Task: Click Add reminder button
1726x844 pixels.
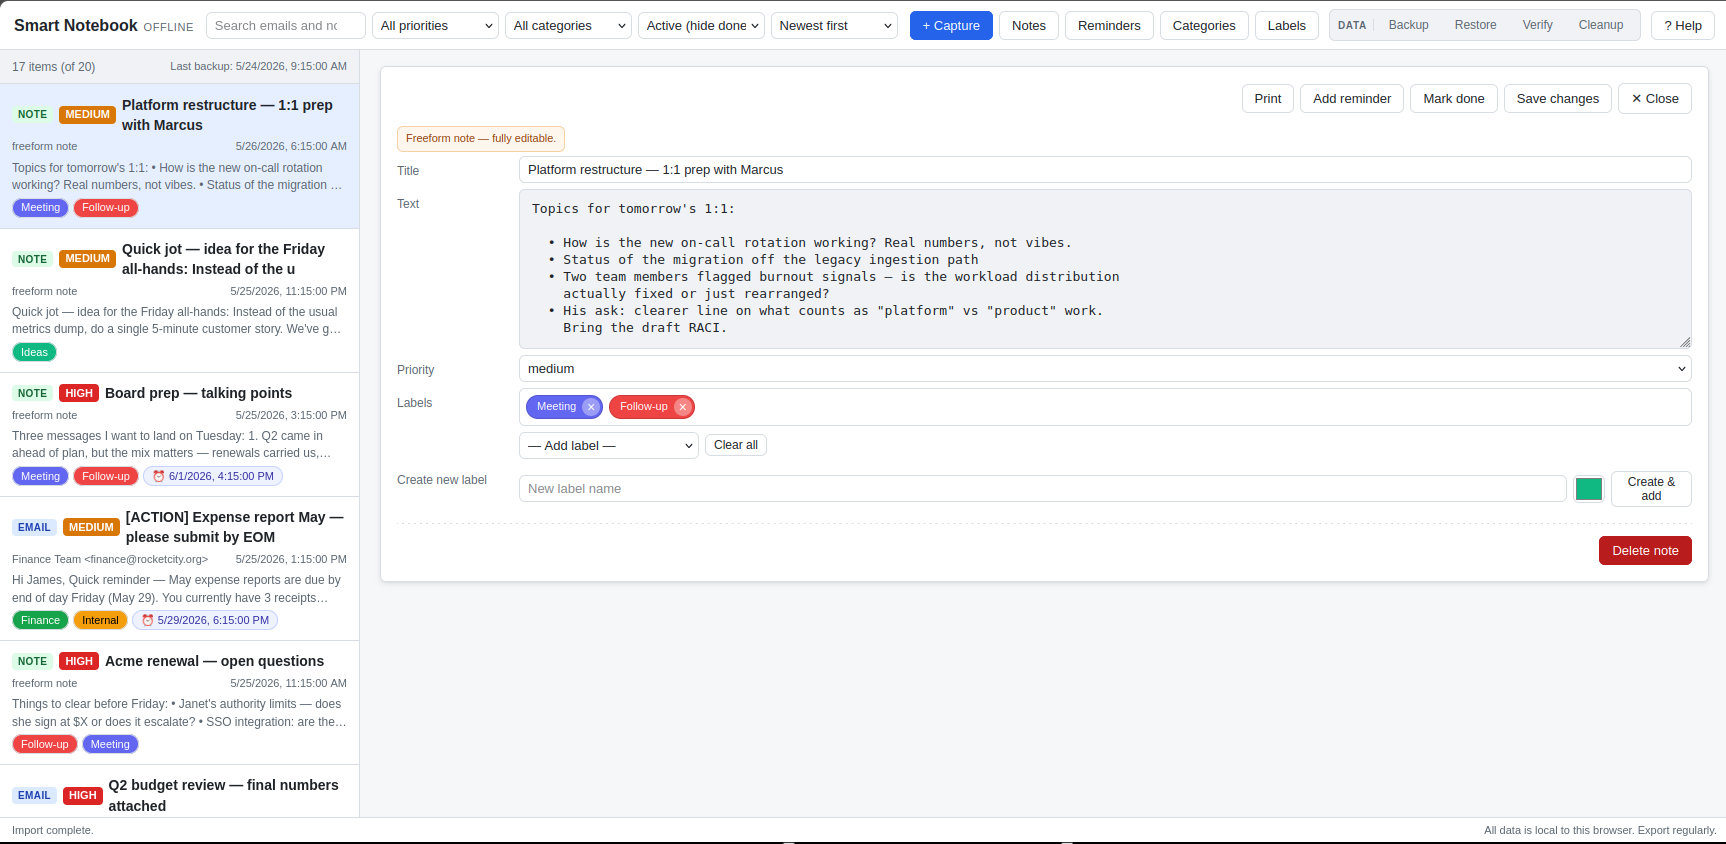Action: click(1352, 99)
